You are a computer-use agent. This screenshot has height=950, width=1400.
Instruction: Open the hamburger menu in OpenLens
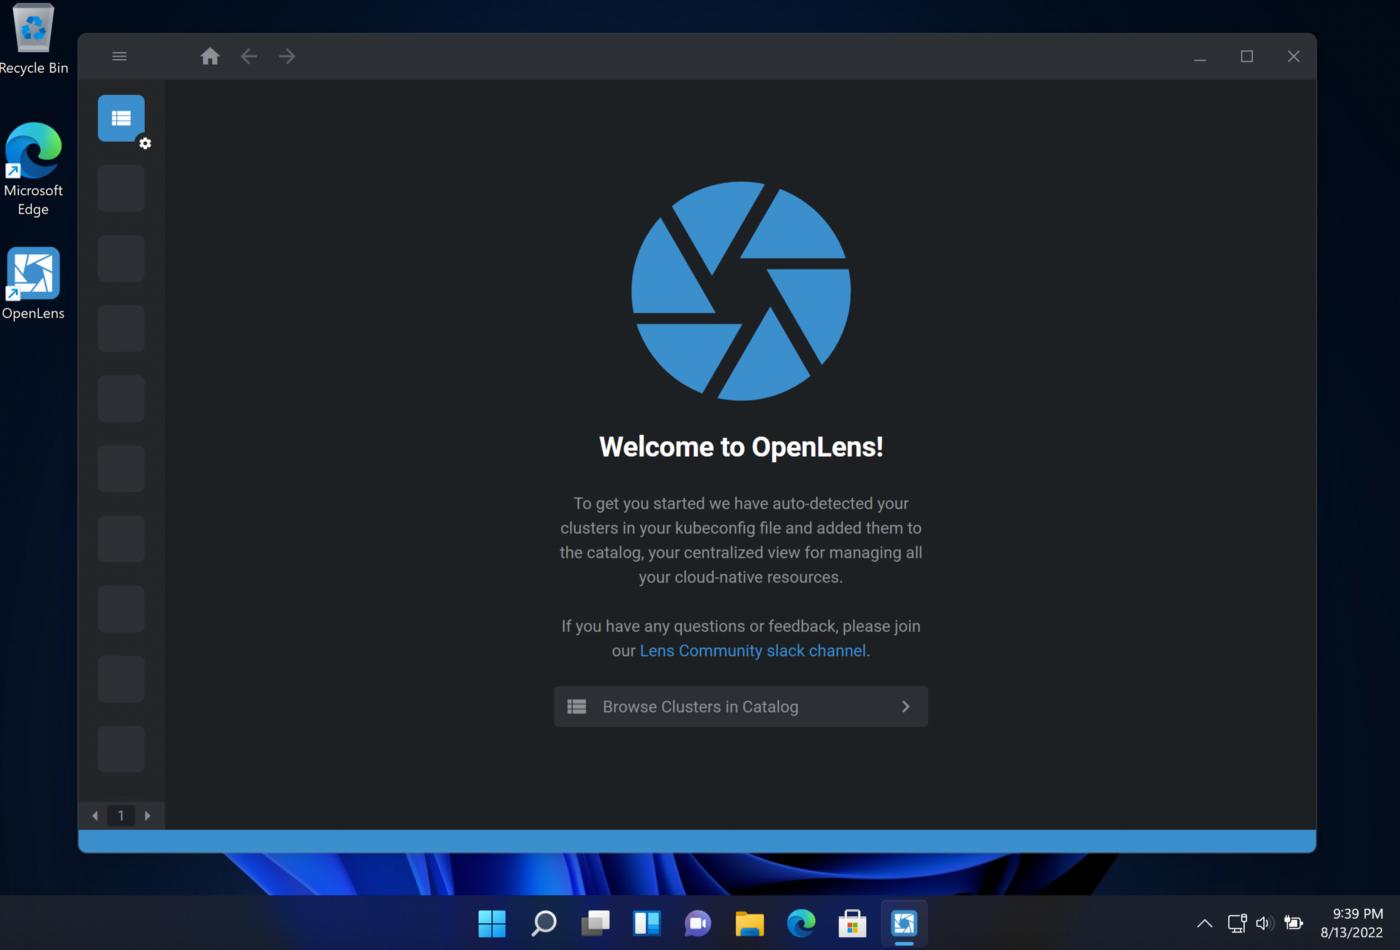[119, 57]
